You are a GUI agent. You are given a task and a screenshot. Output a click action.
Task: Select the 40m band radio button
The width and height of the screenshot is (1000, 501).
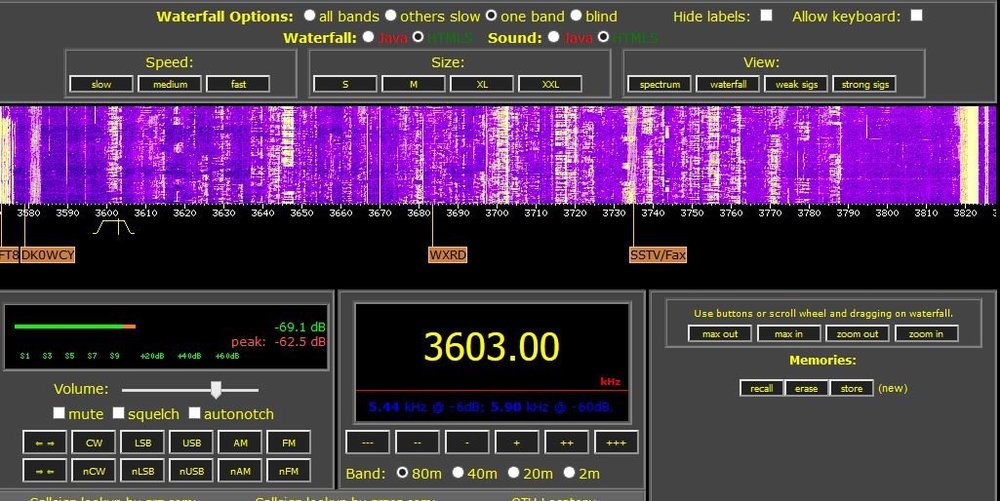coord(458,473)
